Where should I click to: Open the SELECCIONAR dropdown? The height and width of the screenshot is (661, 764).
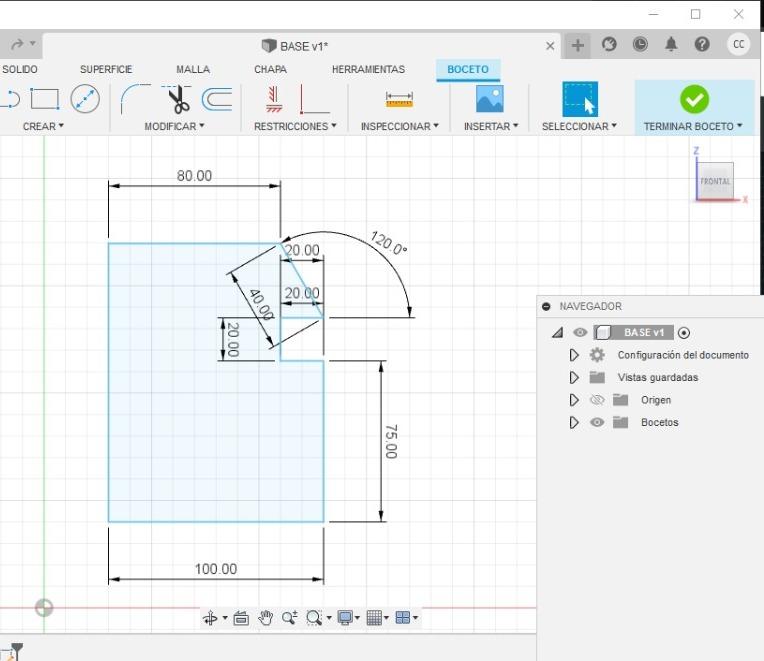click(x=579, y=126)
